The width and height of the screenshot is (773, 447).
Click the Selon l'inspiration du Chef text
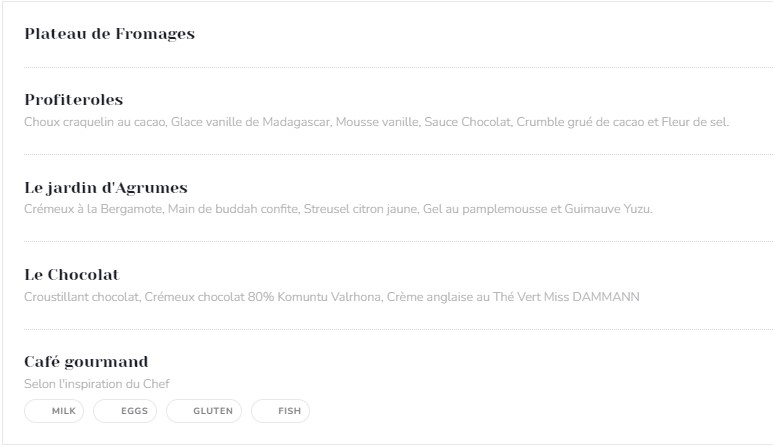click(x=97, y=383)
